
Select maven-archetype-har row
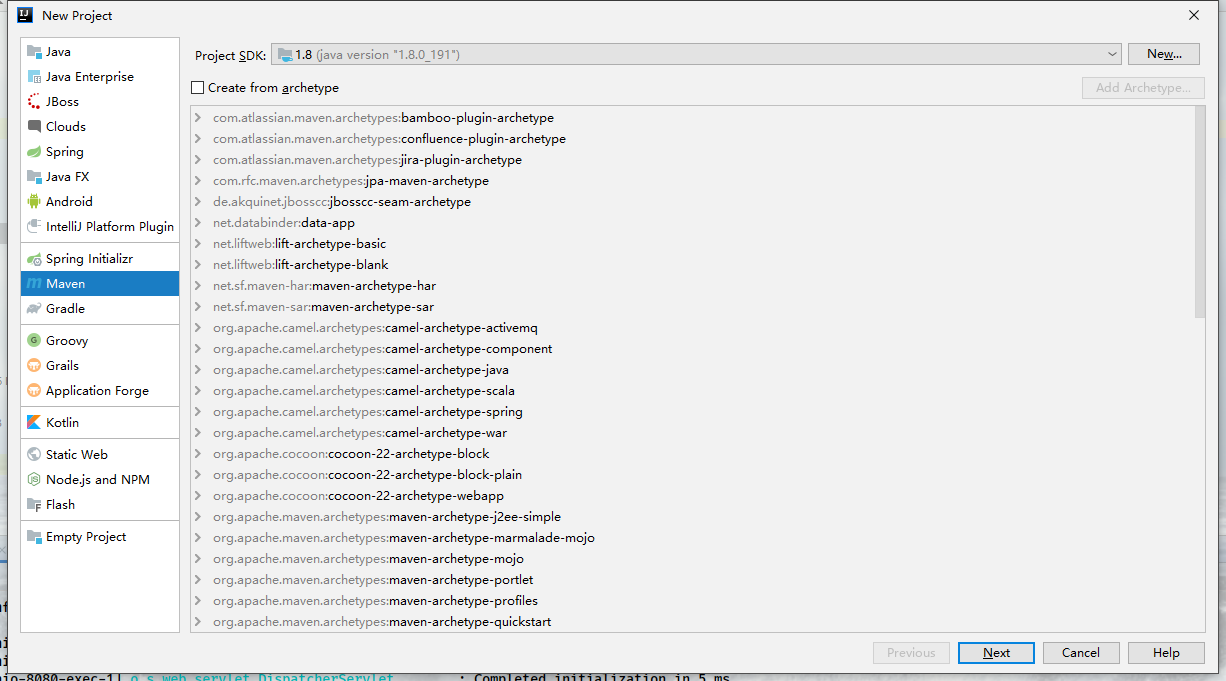pos(692,286)
